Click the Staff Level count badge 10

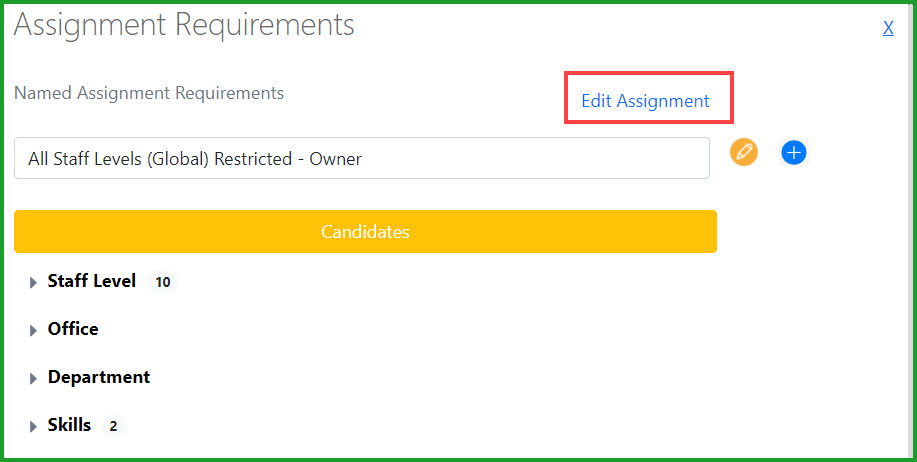tap(163, 282)
